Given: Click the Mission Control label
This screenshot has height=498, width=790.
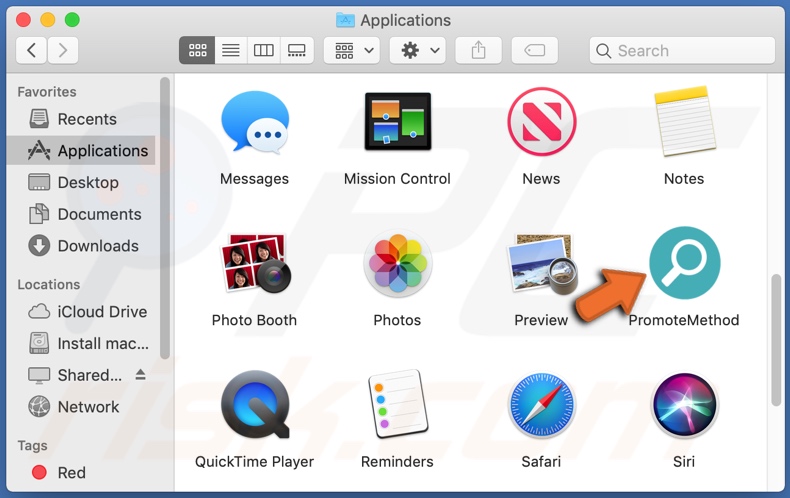Looking at the screenshot, I should click(x=398, y=179).
